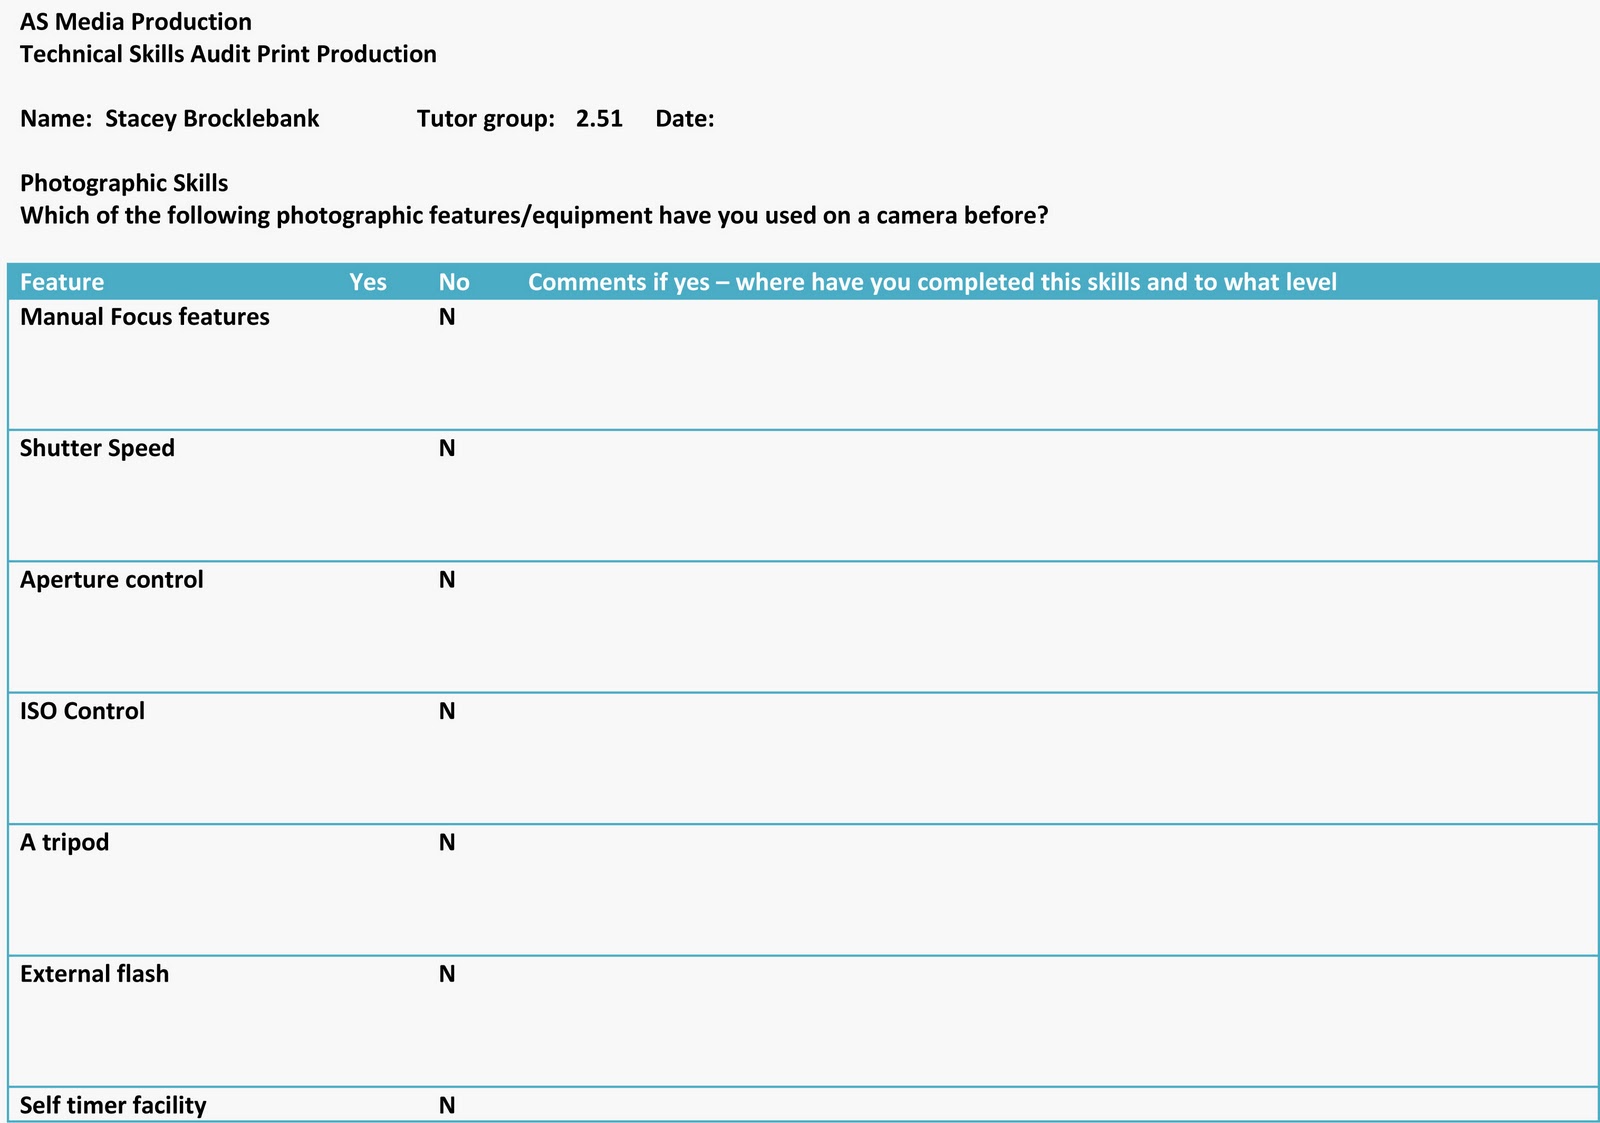Click the question about photographic features/equipment

[x=534, y=216]
